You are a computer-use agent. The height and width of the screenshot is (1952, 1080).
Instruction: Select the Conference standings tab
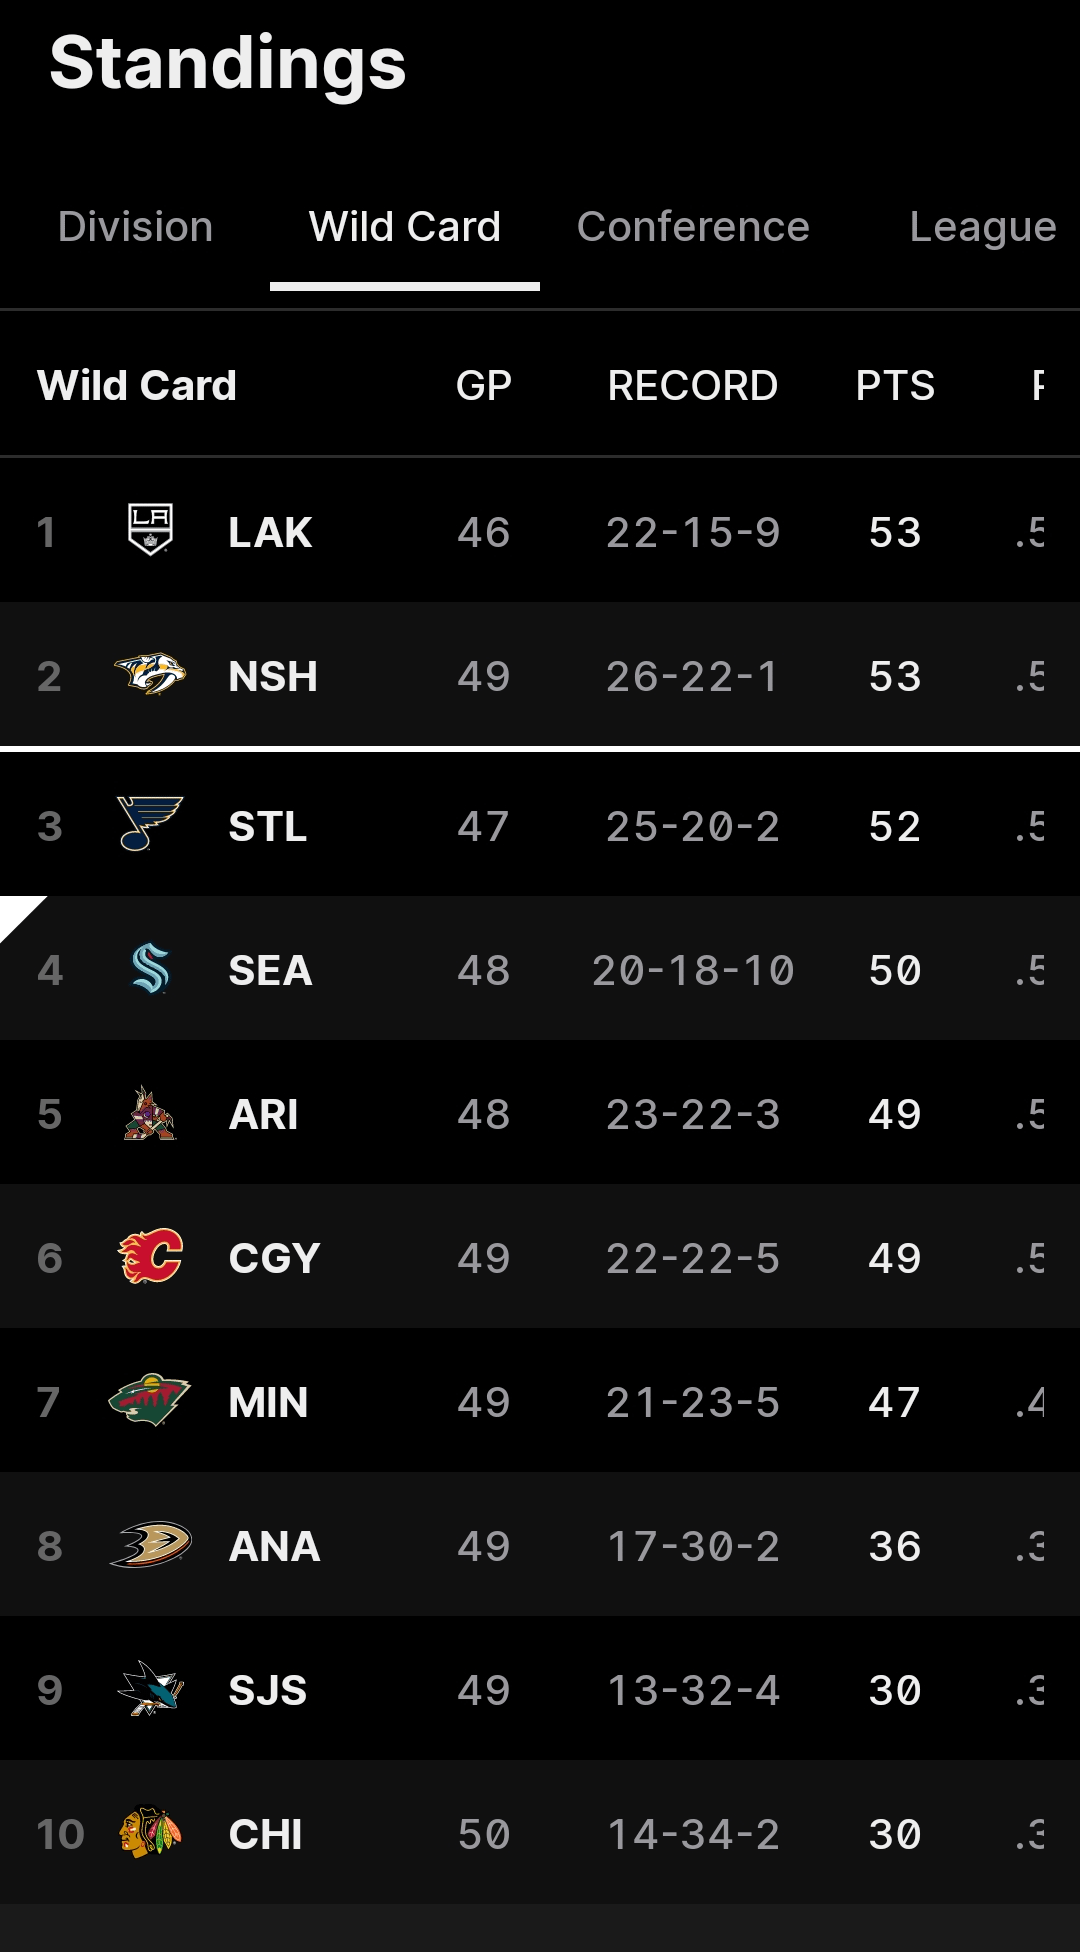coord(693,227)
